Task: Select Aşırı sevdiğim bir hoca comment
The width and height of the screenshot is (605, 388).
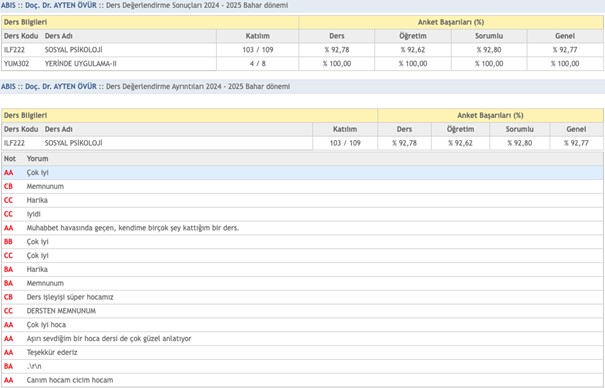Action: tap(302, 339)
